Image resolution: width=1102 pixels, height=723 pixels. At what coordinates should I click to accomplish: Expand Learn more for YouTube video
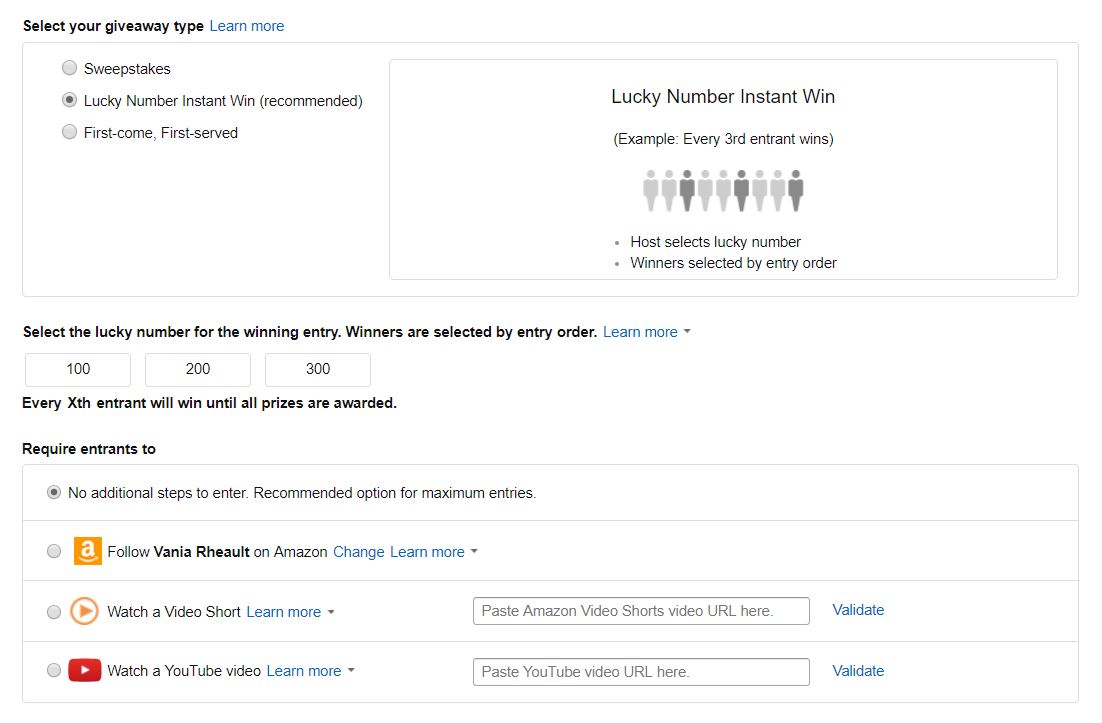309,671
